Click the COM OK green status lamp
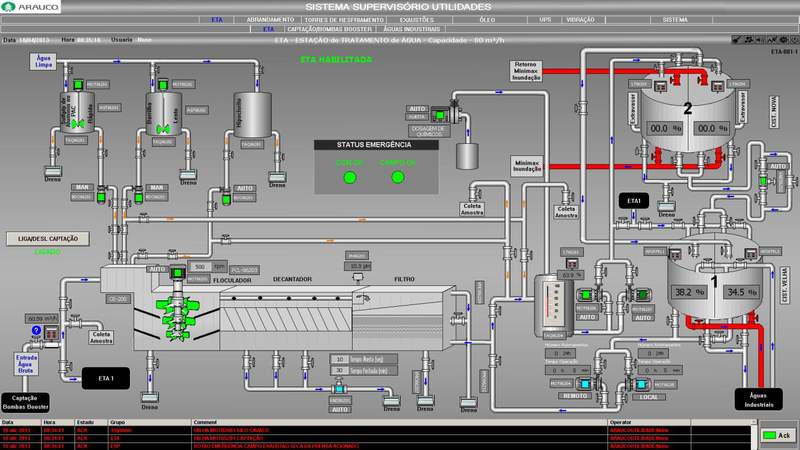The height and width of the screenshot is (450, 800). pyautogui.click(x=350, y=178)
